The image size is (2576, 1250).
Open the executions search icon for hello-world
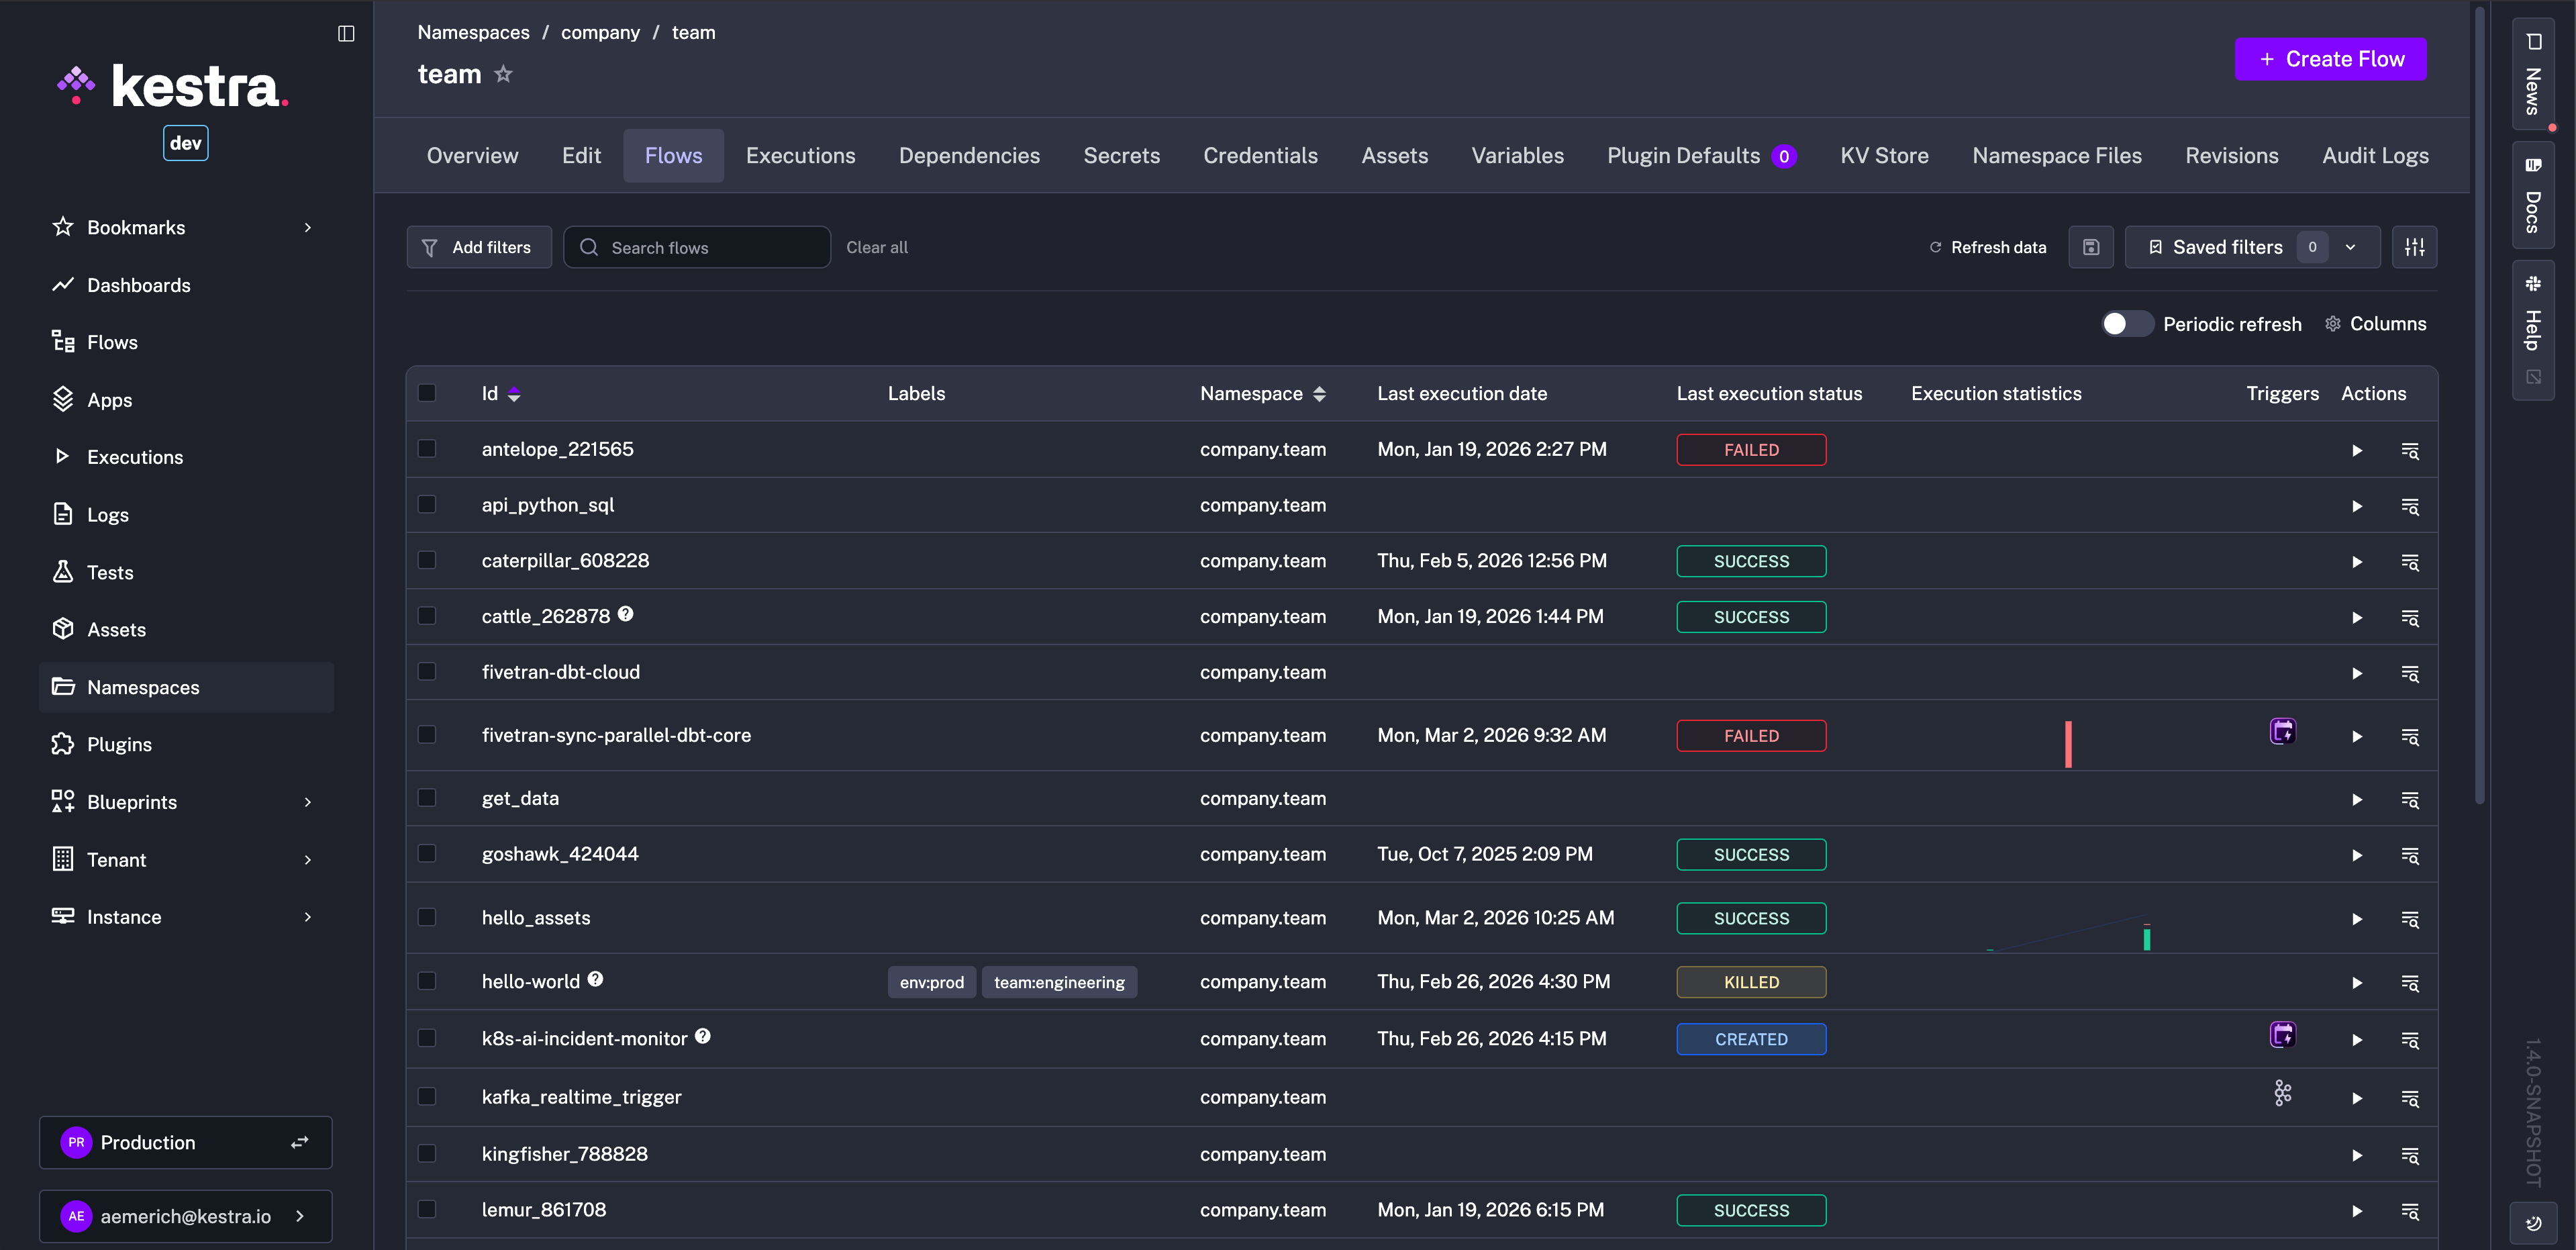click(2410, 983)
